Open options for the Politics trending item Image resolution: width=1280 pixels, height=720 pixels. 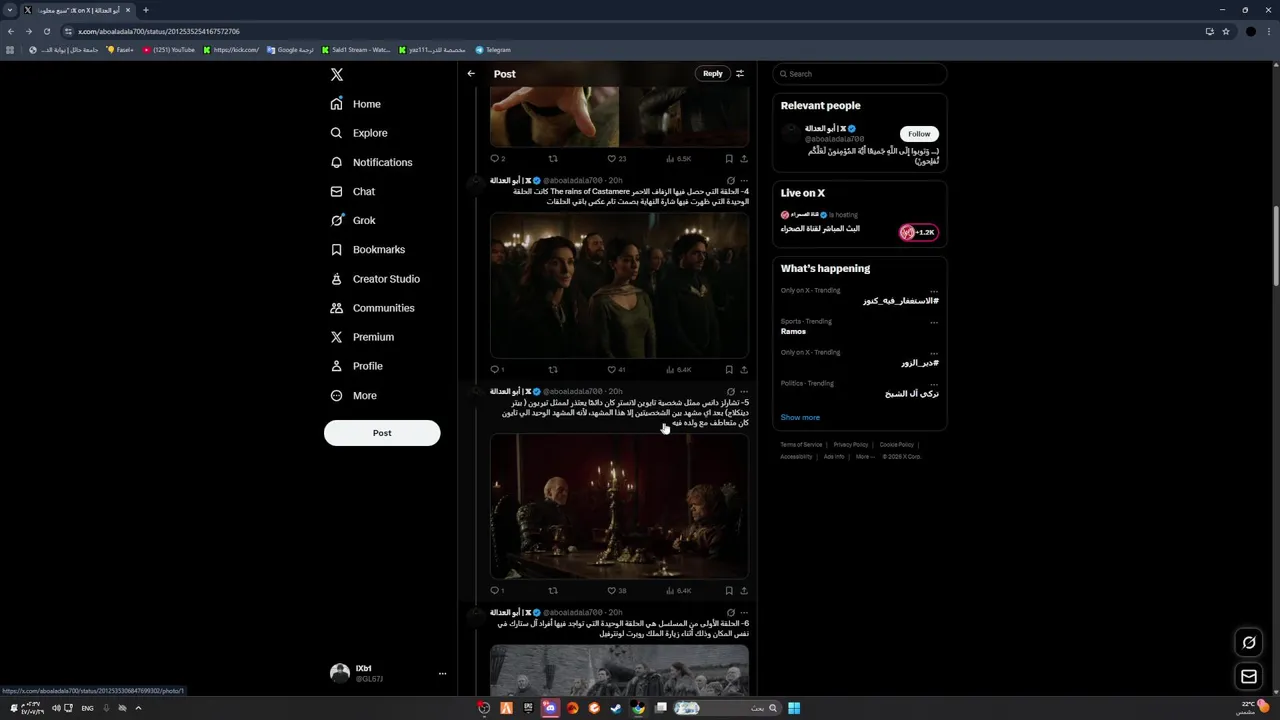934,384
